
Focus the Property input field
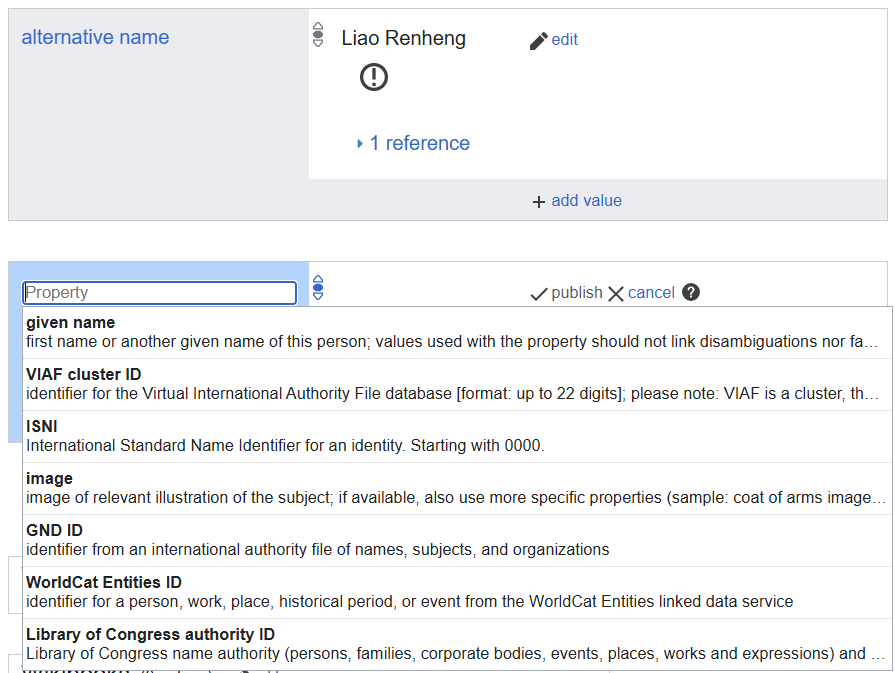(x=160, y=293)
